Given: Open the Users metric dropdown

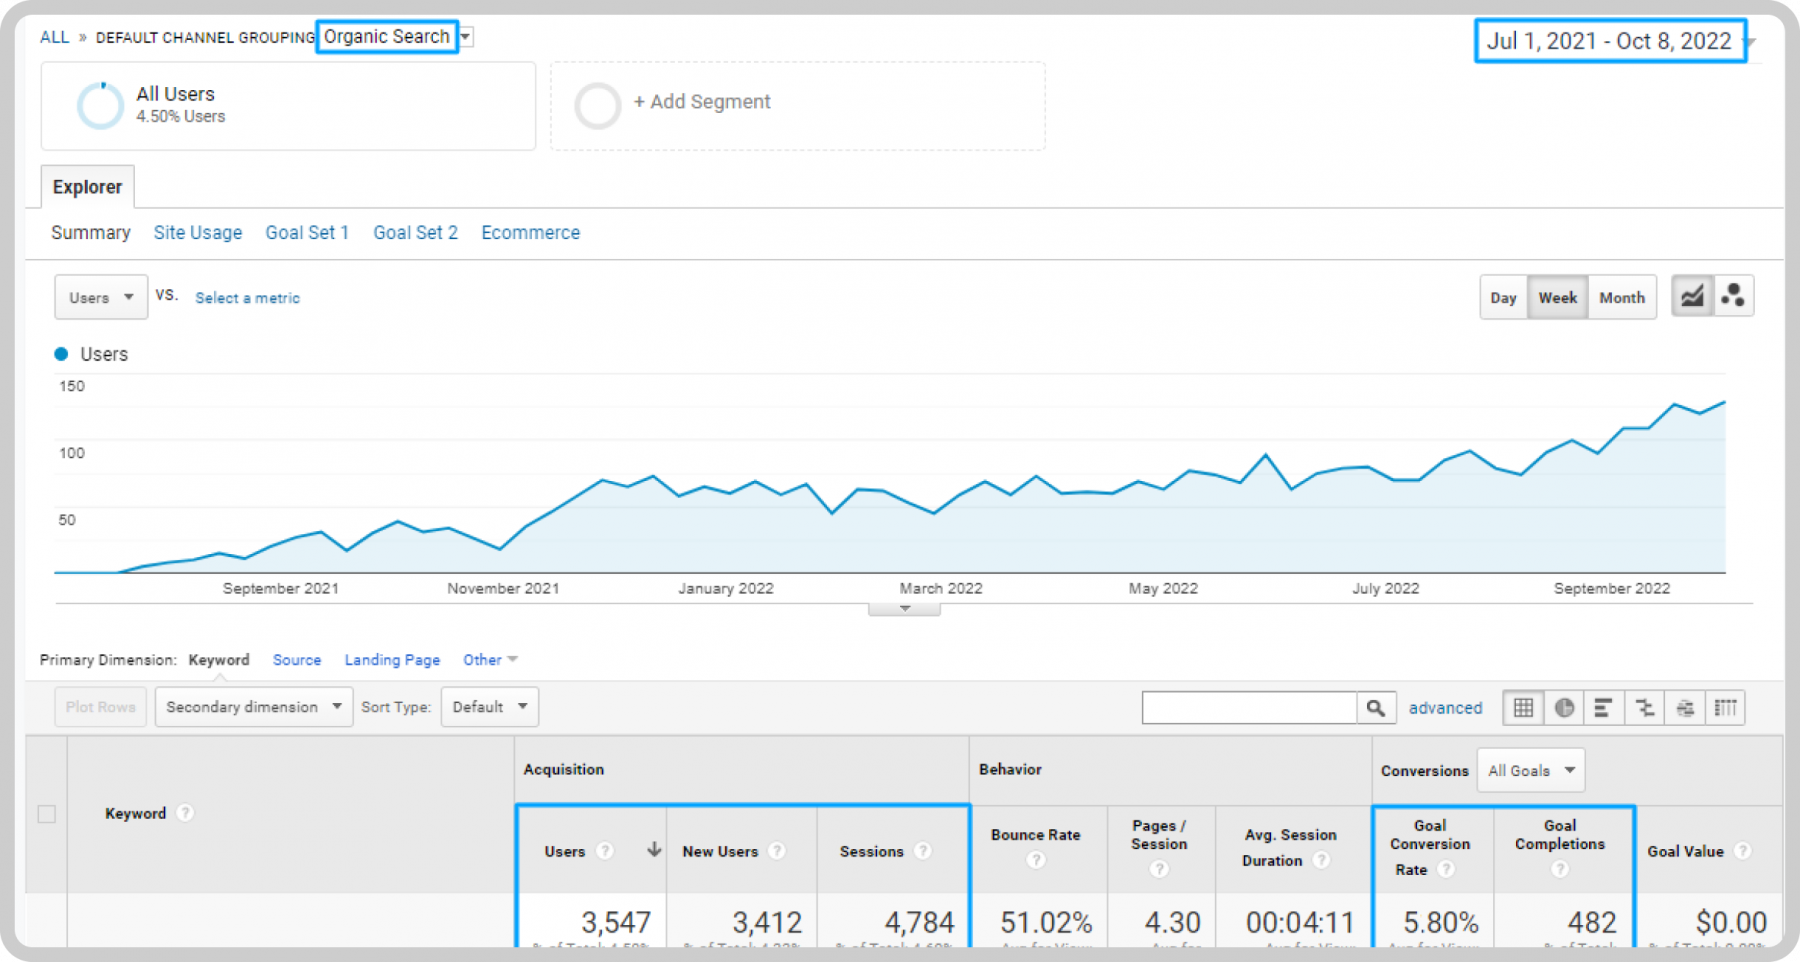Looking at the screenshot, I should coord(101,298).
